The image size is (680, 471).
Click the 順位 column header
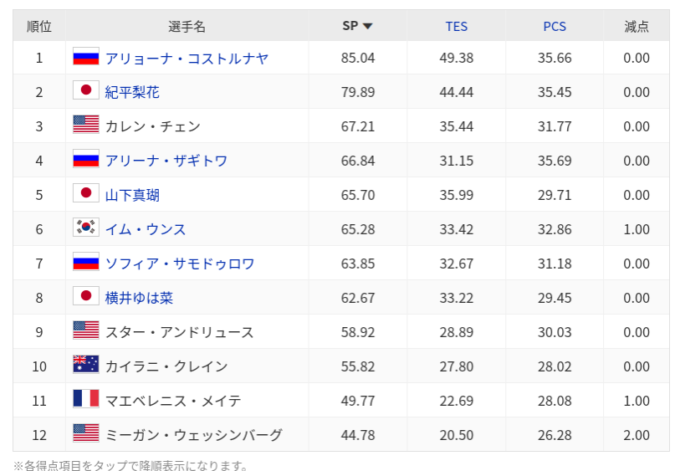(39, 26)
